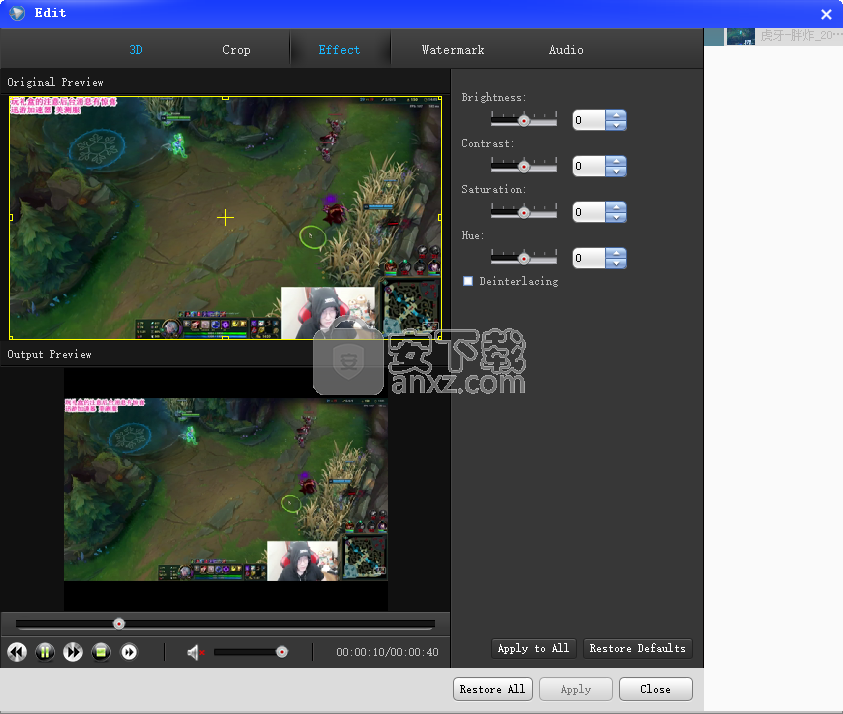
Task: Toggle the mute speaker icon
Action: pos(195,652)
